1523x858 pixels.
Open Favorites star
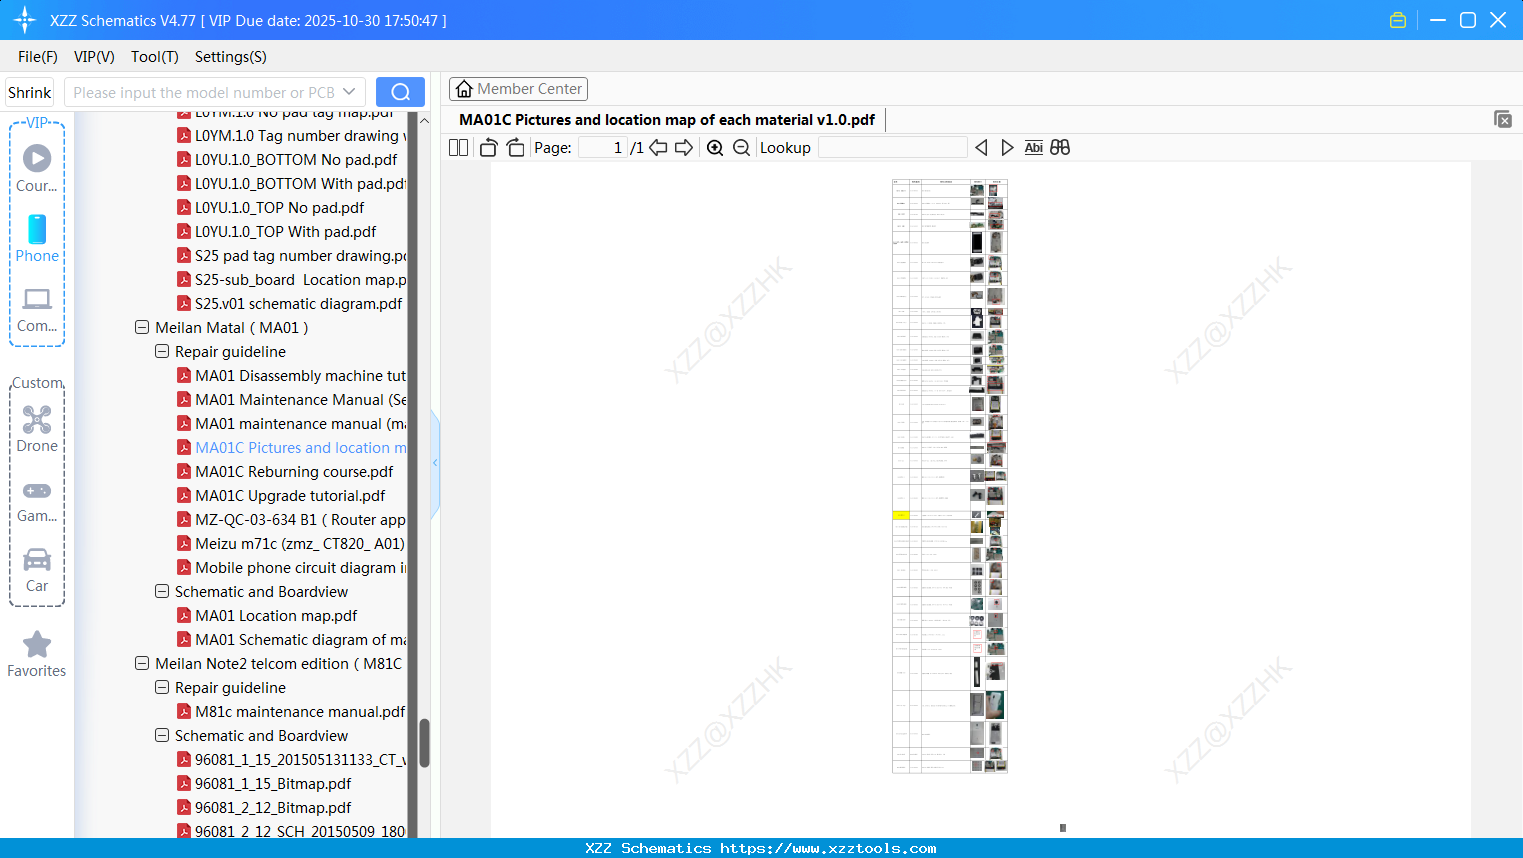tap(37, 654)
